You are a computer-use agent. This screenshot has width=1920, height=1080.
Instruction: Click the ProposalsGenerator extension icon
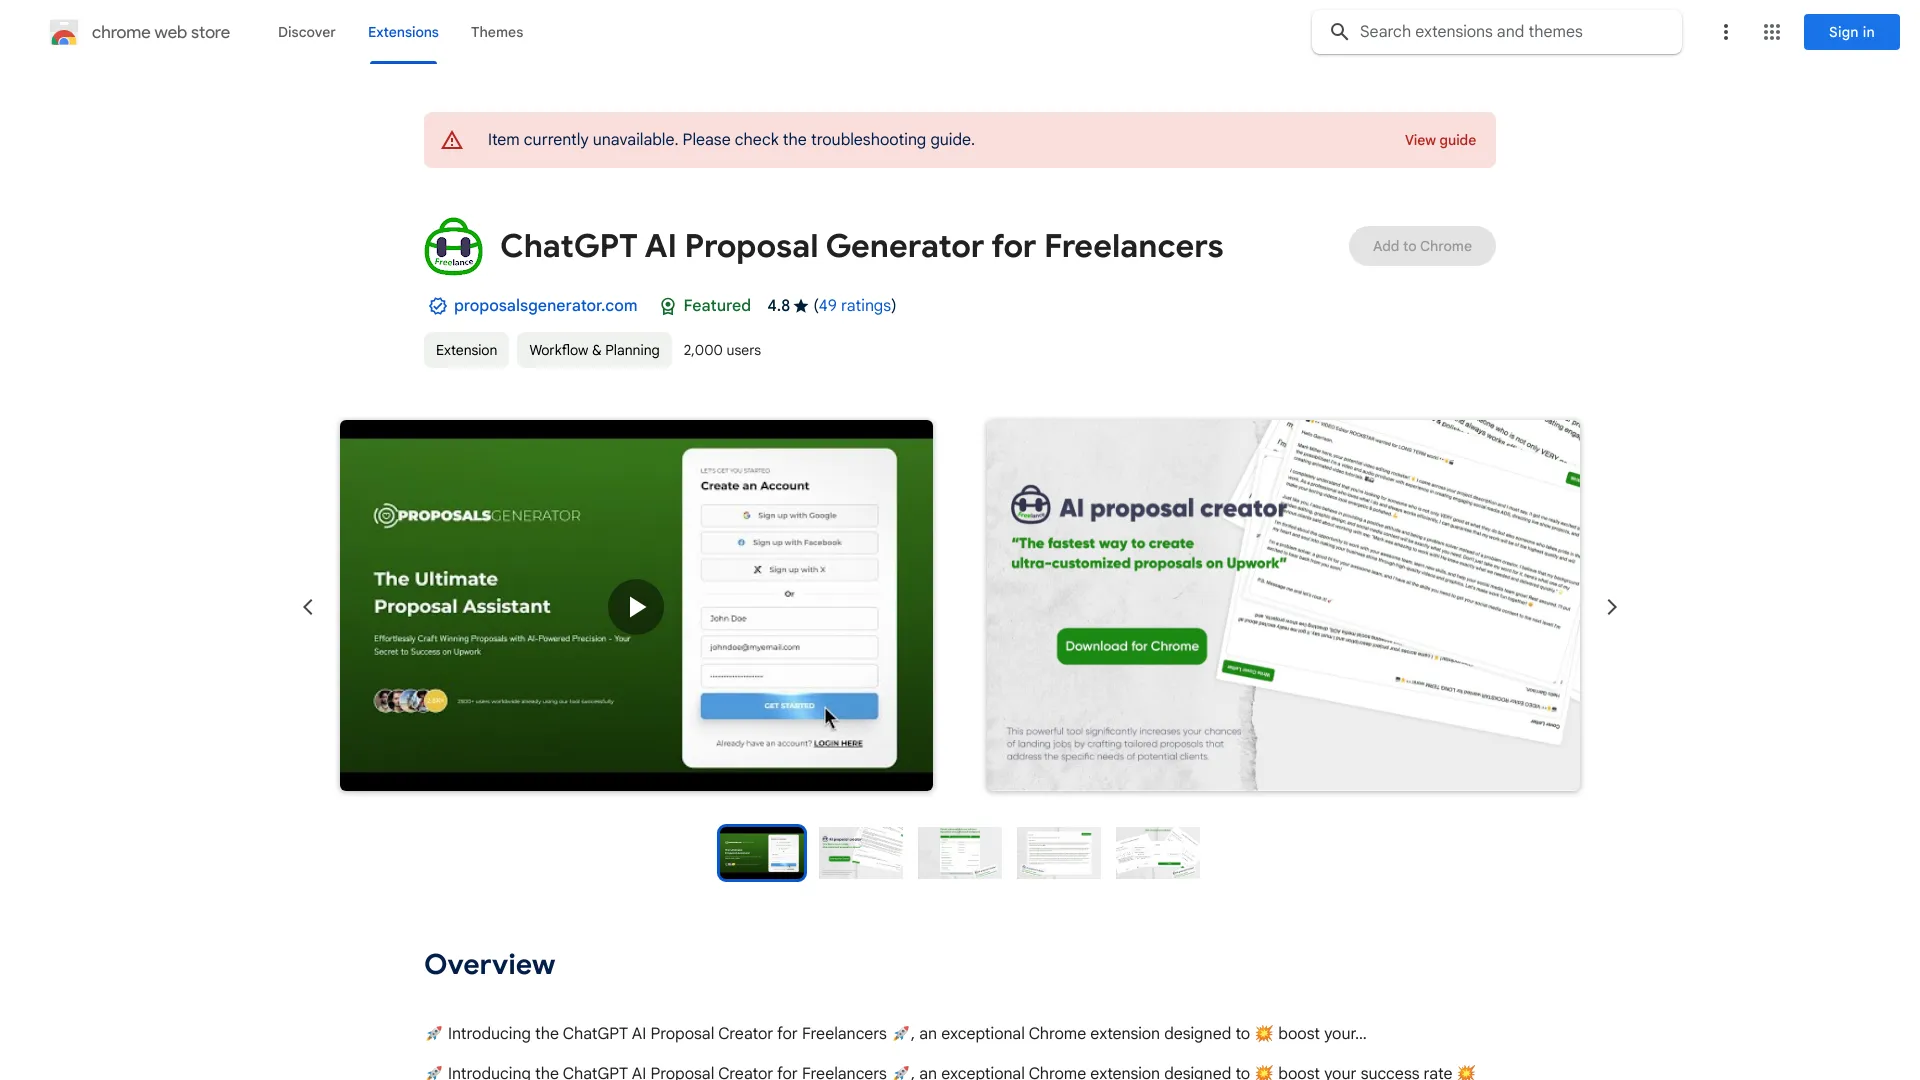[x=455, y=245]
